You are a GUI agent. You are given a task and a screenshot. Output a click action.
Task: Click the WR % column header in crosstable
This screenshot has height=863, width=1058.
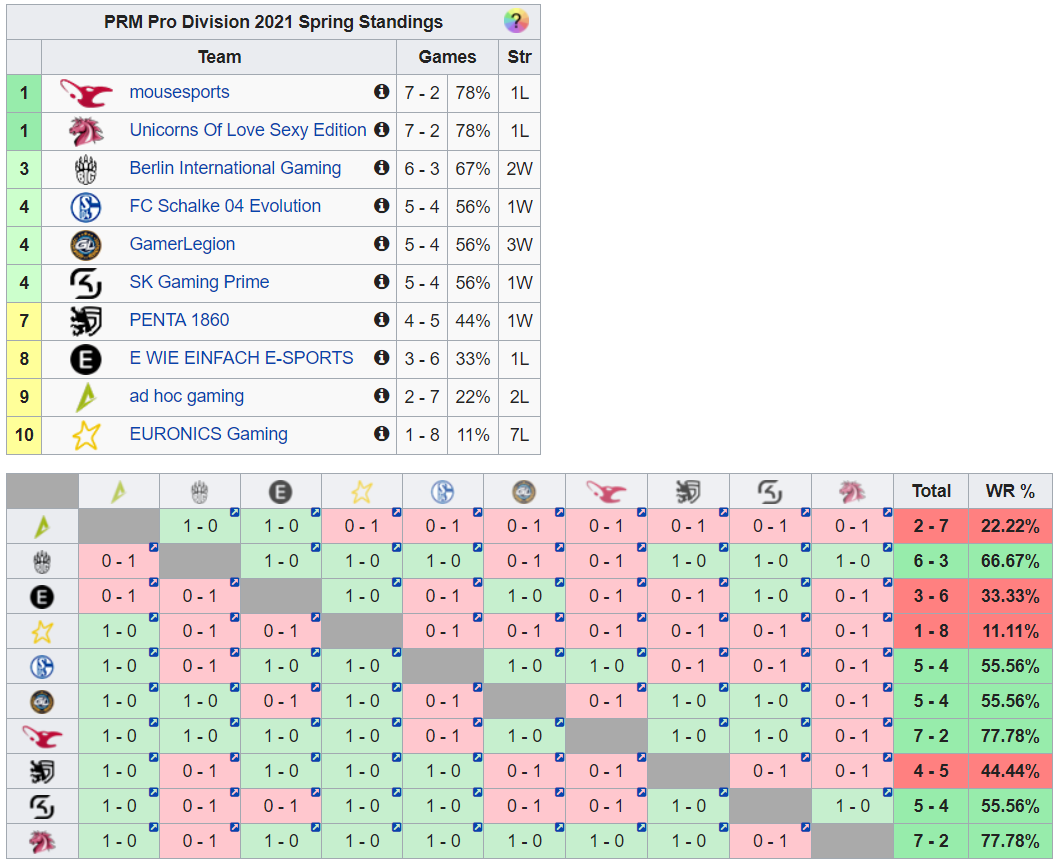click(x=1010, y=491)
